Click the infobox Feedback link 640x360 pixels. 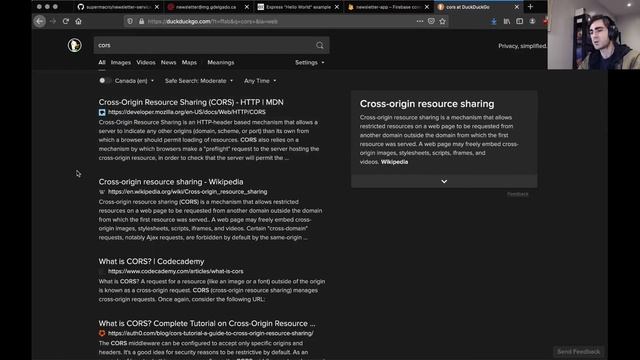click(x=518, y=194)
